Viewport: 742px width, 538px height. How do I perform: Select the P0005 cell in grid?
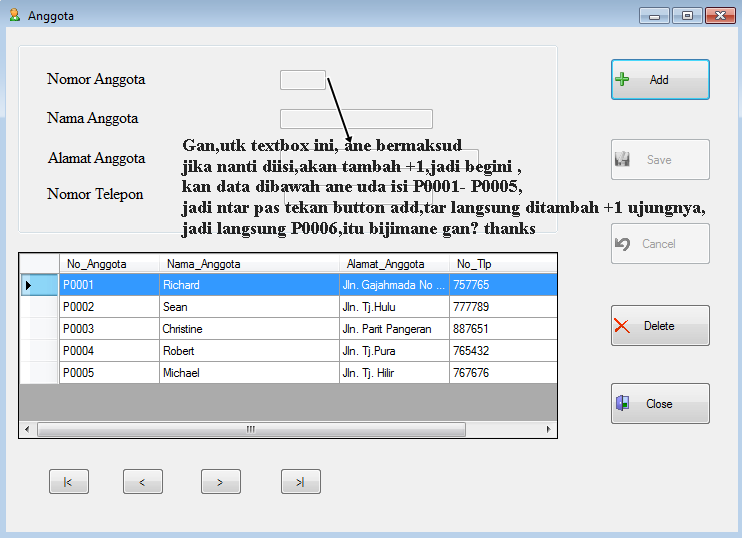pyautogui.click(x=109, y=373)
